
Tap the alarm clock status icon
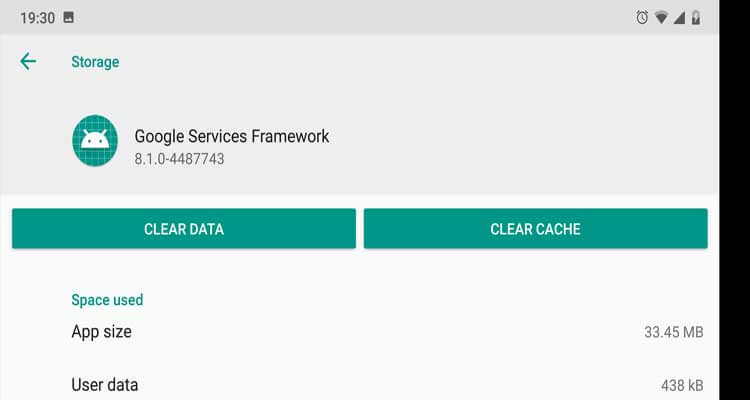tap(641, 17)
